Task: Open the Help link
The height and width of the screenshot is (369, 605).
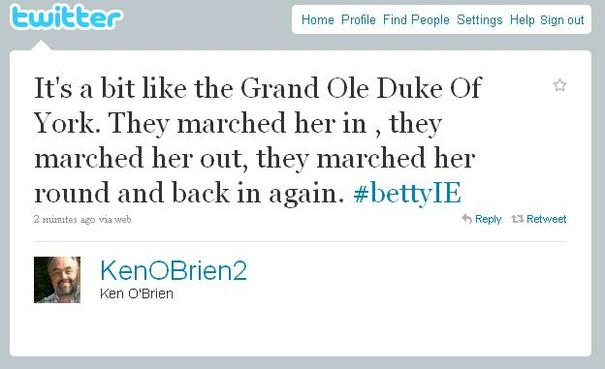Action: 522,20
